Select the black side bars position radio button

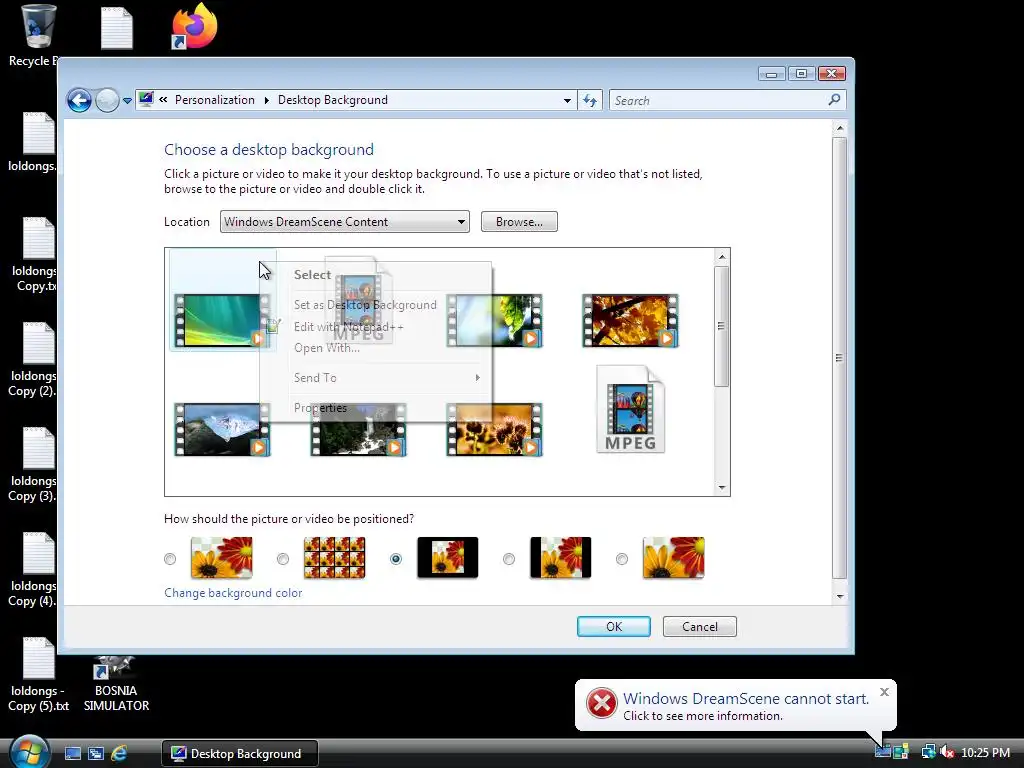click(x=509, y=559)
